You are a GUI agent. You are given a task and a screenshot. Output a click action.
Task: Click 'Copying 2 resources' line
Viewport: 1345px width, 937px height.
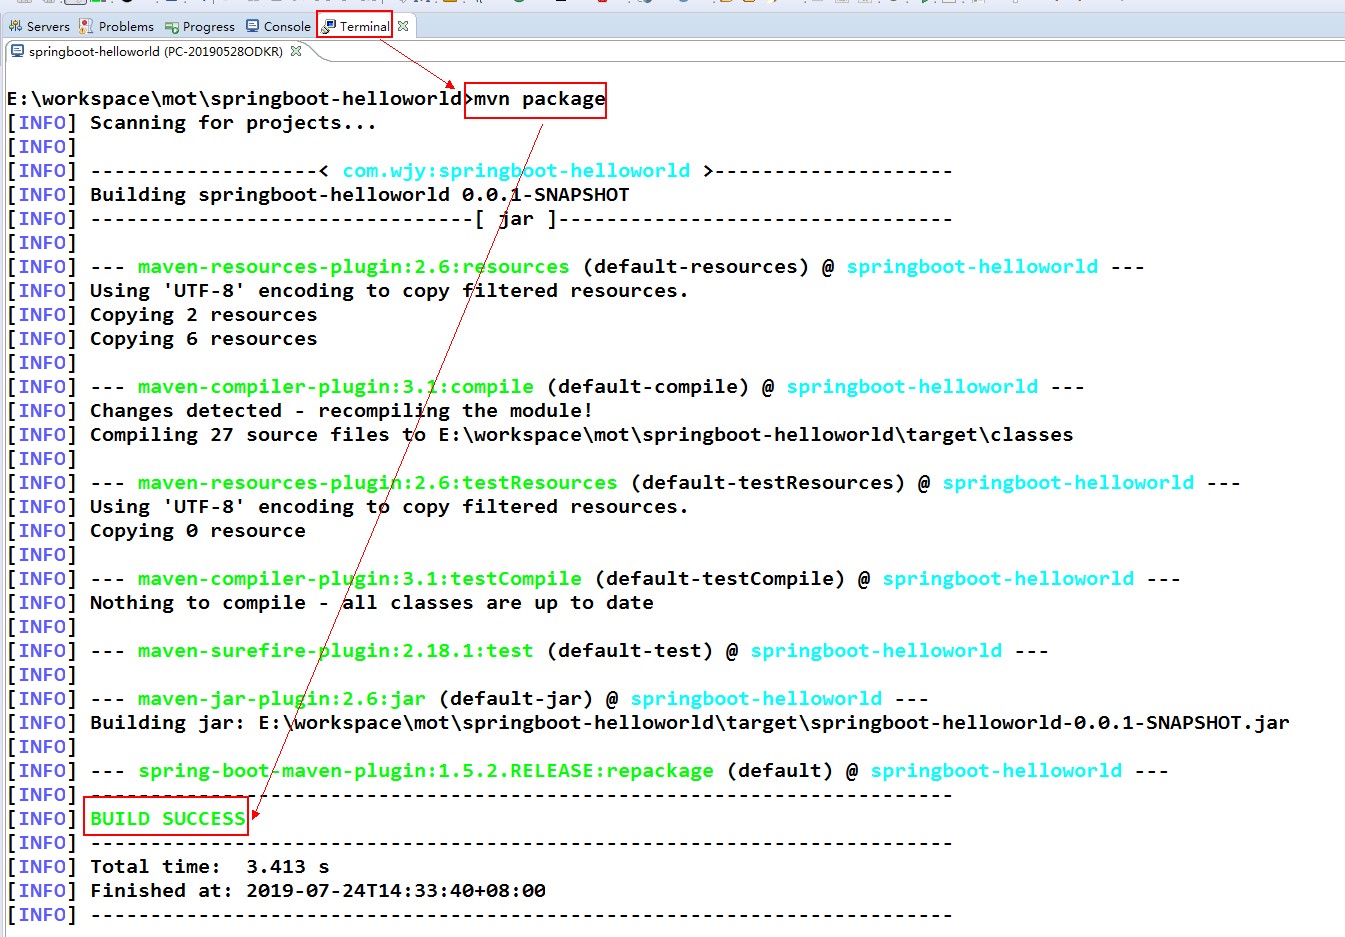point(204,315)
